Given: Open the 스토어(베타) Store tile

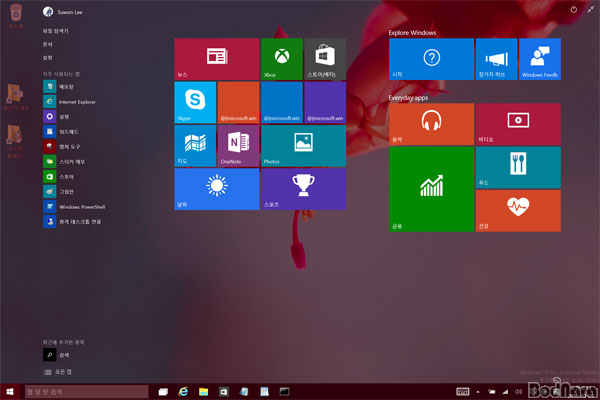Looking at the screenshot, I should (x=325, y=59).
